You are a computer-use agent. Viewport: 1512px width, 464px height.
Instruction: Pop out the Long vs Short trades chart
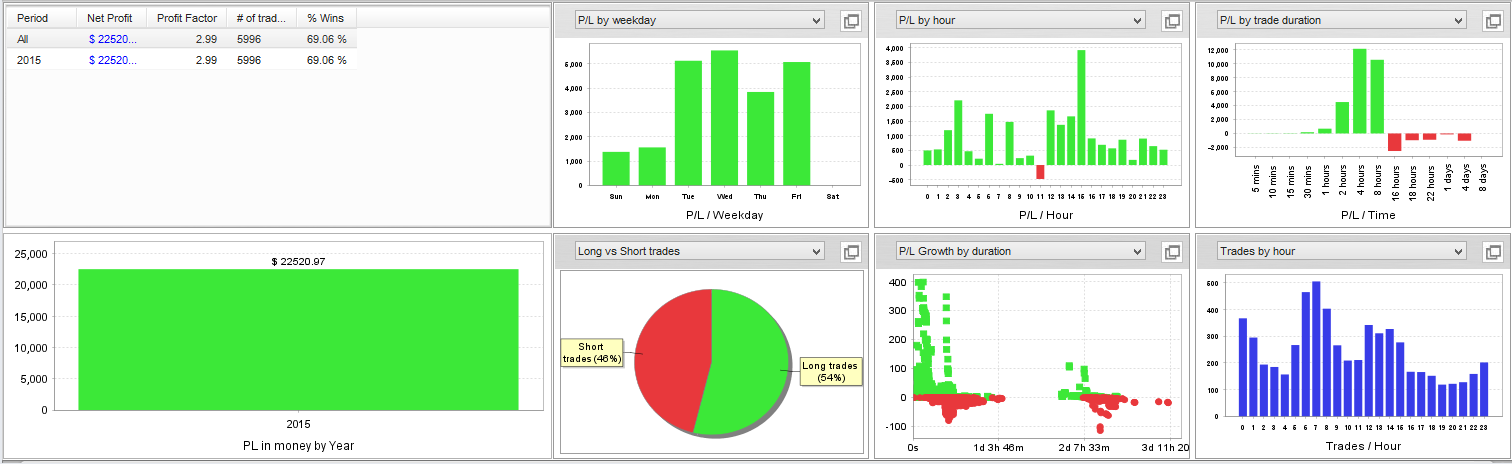coord(850,252)
